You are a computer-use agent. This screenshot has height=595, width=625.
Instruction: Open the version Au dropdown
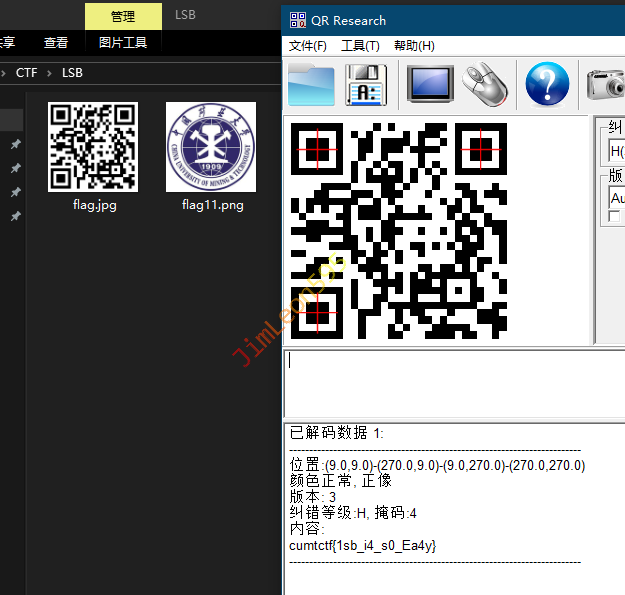[x=616, y=198]
